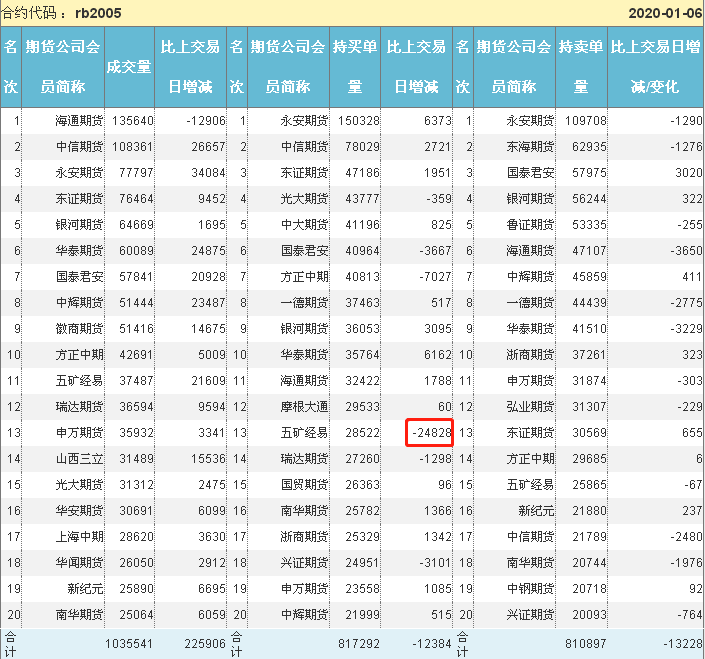Image resolution: width=705 pixels, height=659 pixels.
Task: Click trading volume cell 57841
Action: coord(136,277)
